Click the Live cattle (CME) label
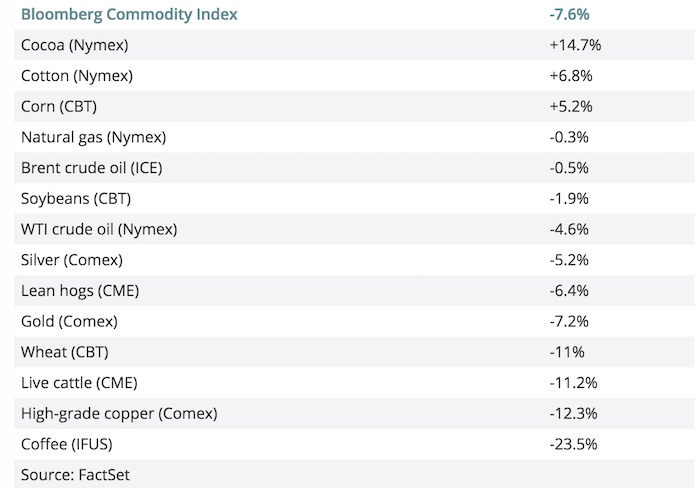Screen dimensions: 700x488 click(78, 383)
